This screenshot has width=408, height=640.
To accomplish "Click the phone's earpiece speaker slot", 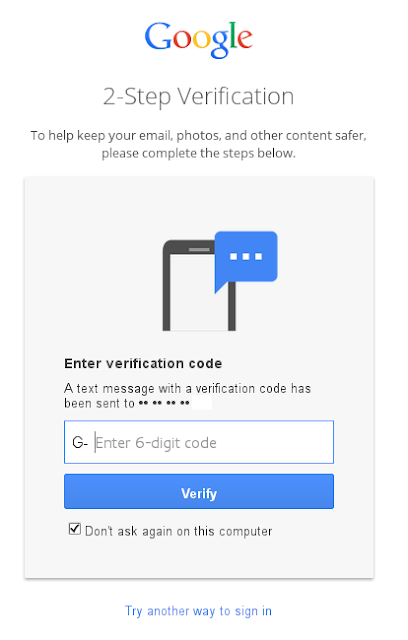I will tap(199, 249).
